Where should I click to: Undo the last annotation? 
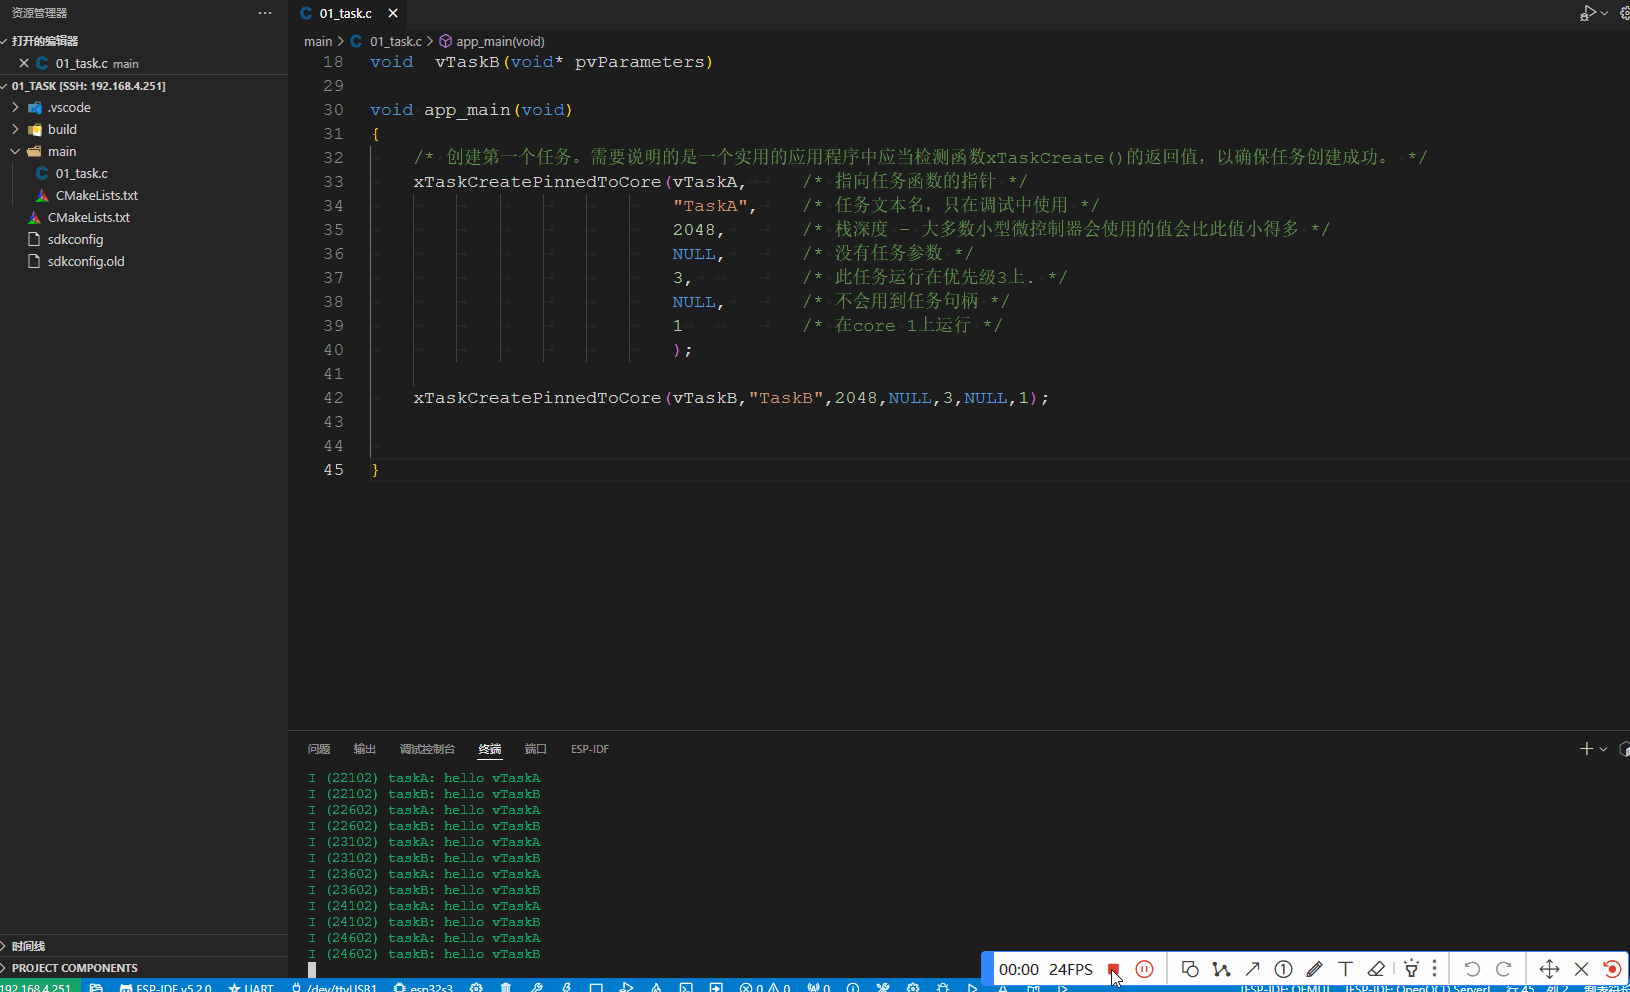(1472, 969)
